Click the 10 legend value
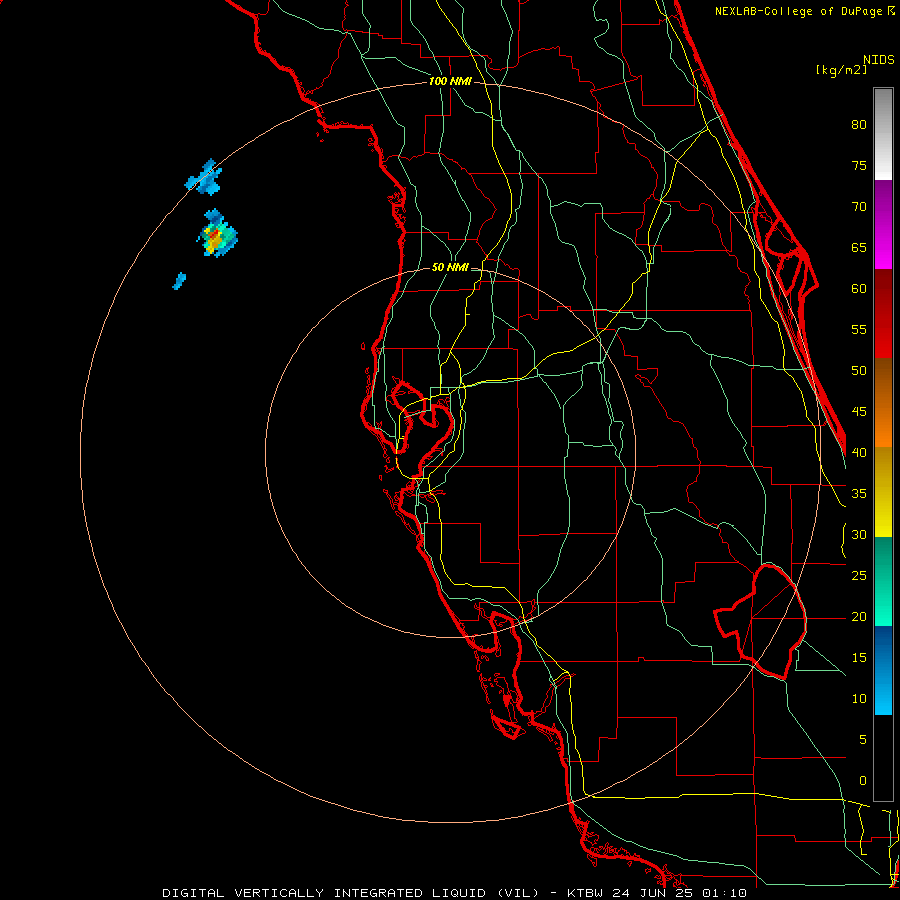Image resolution: width=900 pixels, height=900 pixels. (859, 699)
